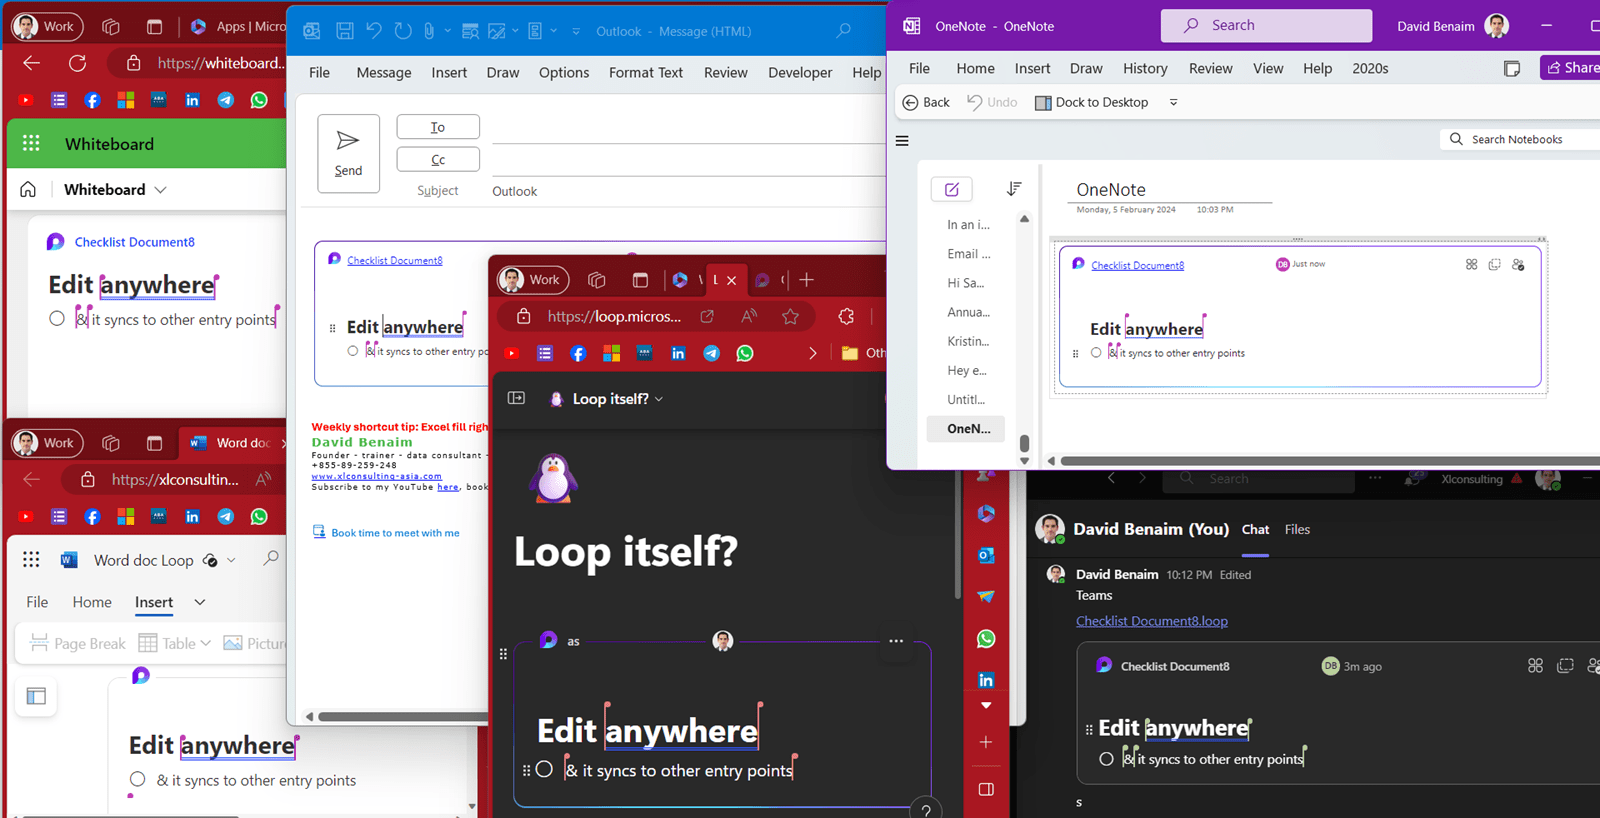This screenshot has width=1600, height=818.
Task: Click the Whiteboard home icon
Action: (x=28, y=189)
